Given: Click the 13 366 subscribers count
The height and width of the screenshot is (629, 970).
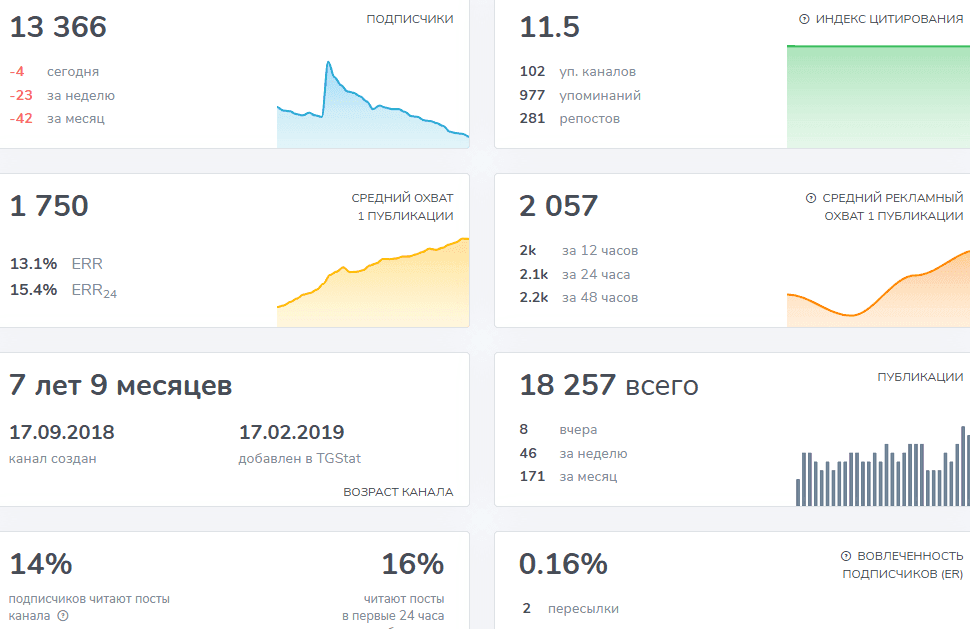Looking at the screenshot, I should point(58,27).
